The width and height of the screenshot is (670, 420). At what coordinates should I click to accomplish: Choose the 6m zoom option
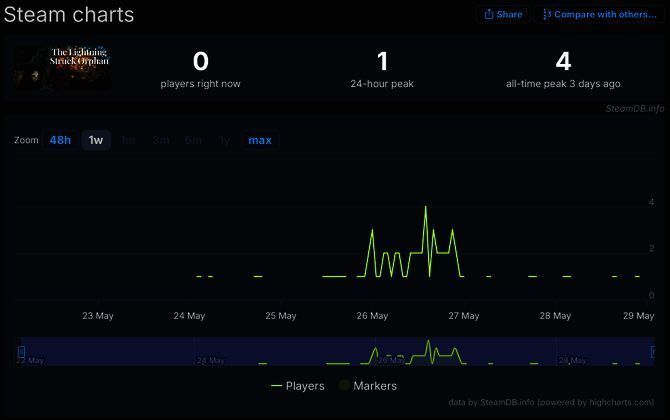point(193,140)
